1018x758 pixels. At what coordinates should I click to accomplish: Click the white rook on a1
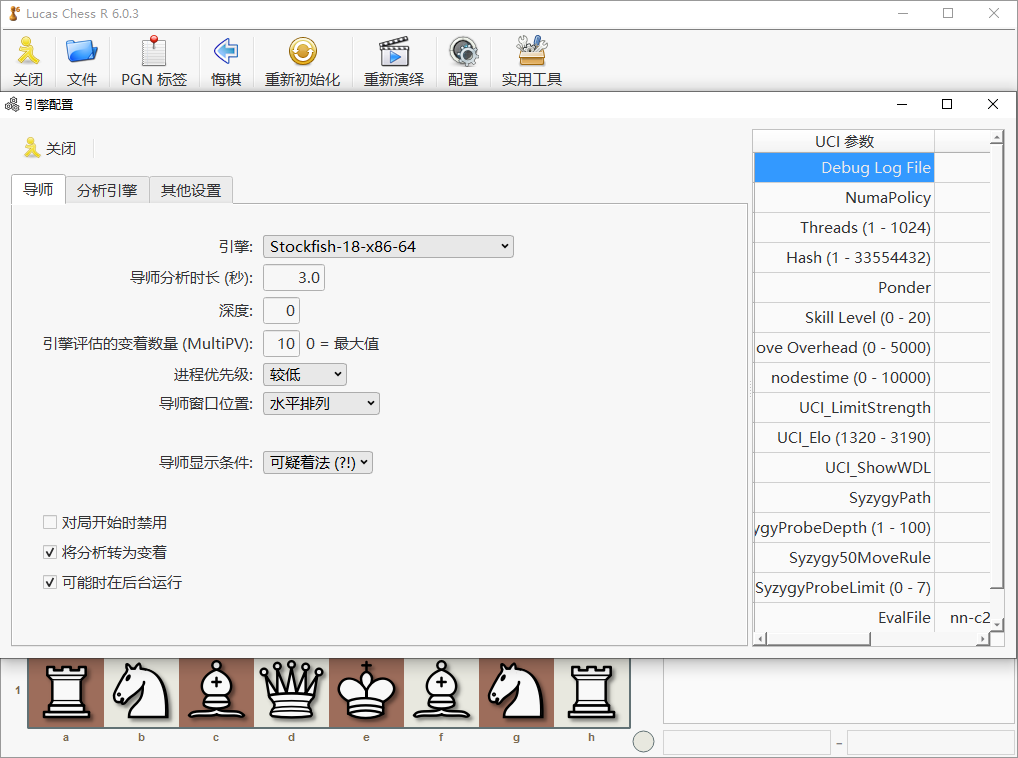click(66, 692)
